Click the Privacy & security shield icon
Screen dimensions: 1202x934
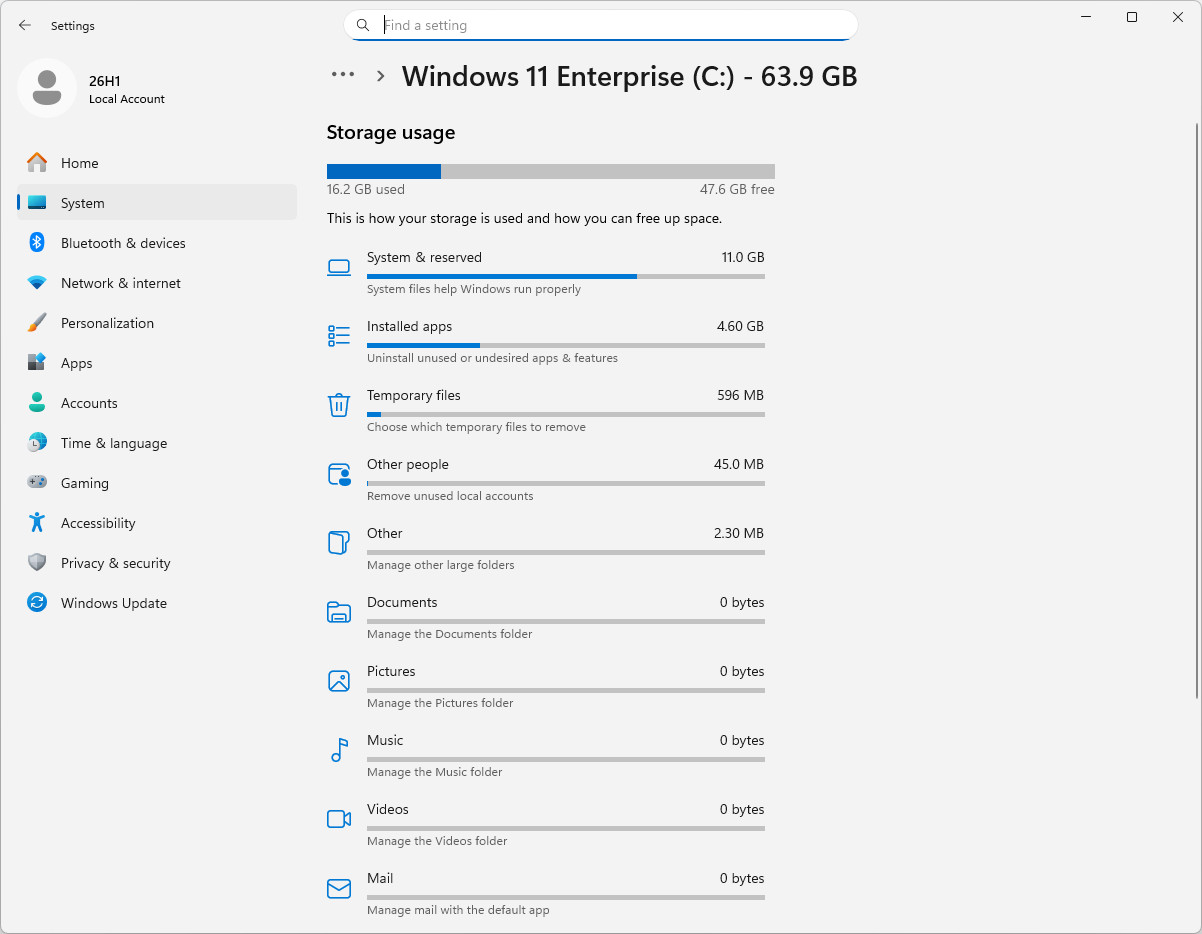[x=37, y=563]
